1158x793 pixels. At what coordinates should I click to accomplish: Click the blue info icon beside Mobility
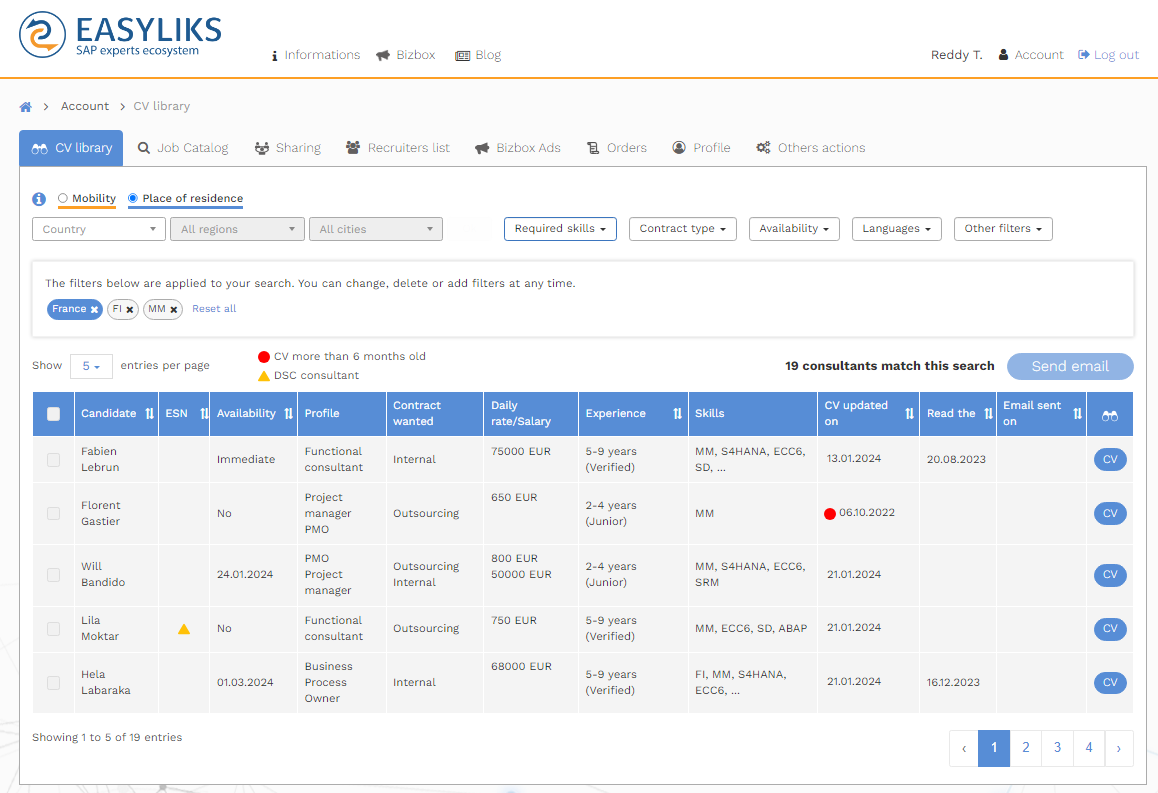click(x=39, y=199)
